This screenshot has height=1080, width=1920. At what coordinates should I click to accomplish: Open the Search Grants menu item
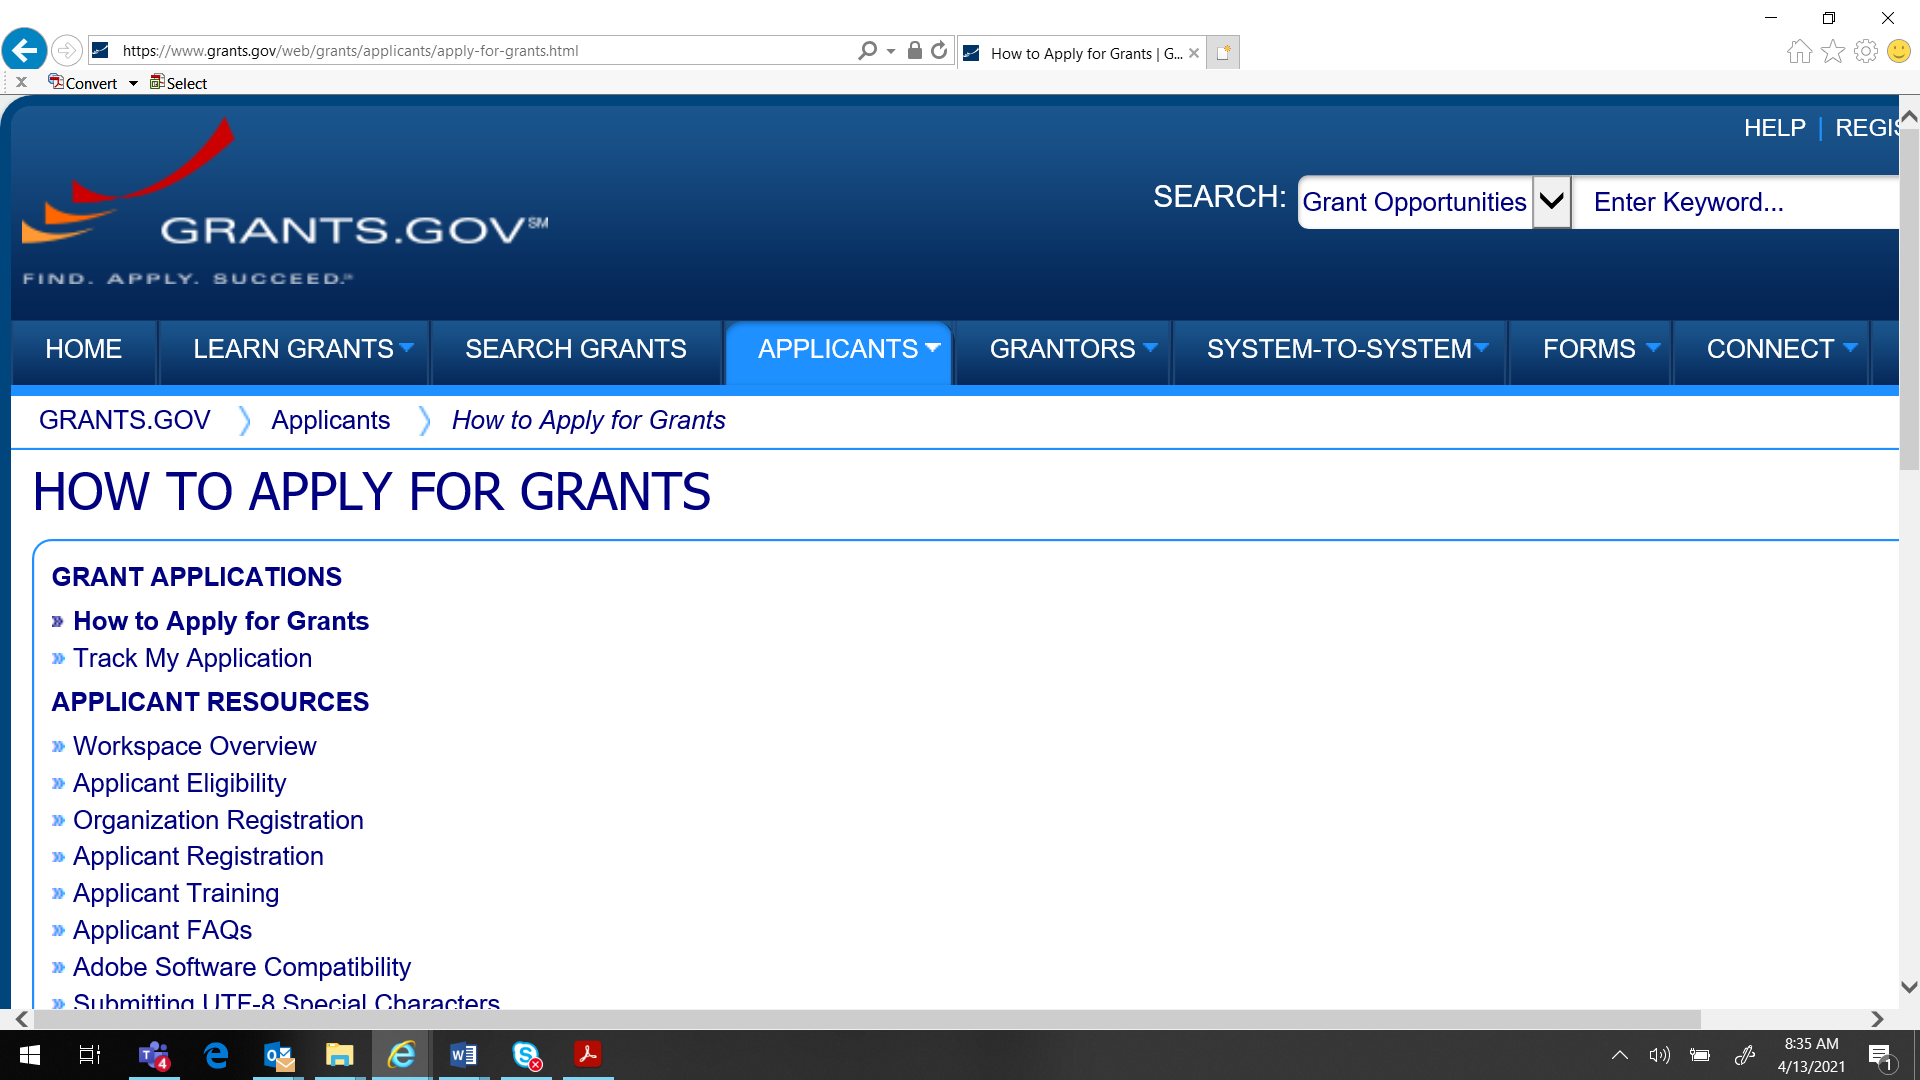point(575,349)
